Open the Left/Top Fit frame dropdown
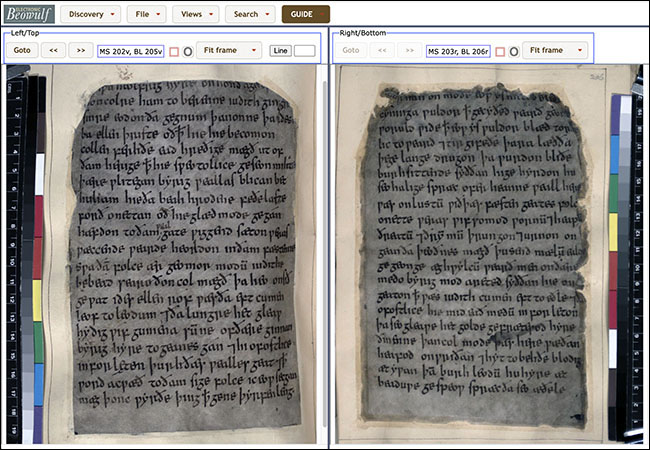 [229, 50]
